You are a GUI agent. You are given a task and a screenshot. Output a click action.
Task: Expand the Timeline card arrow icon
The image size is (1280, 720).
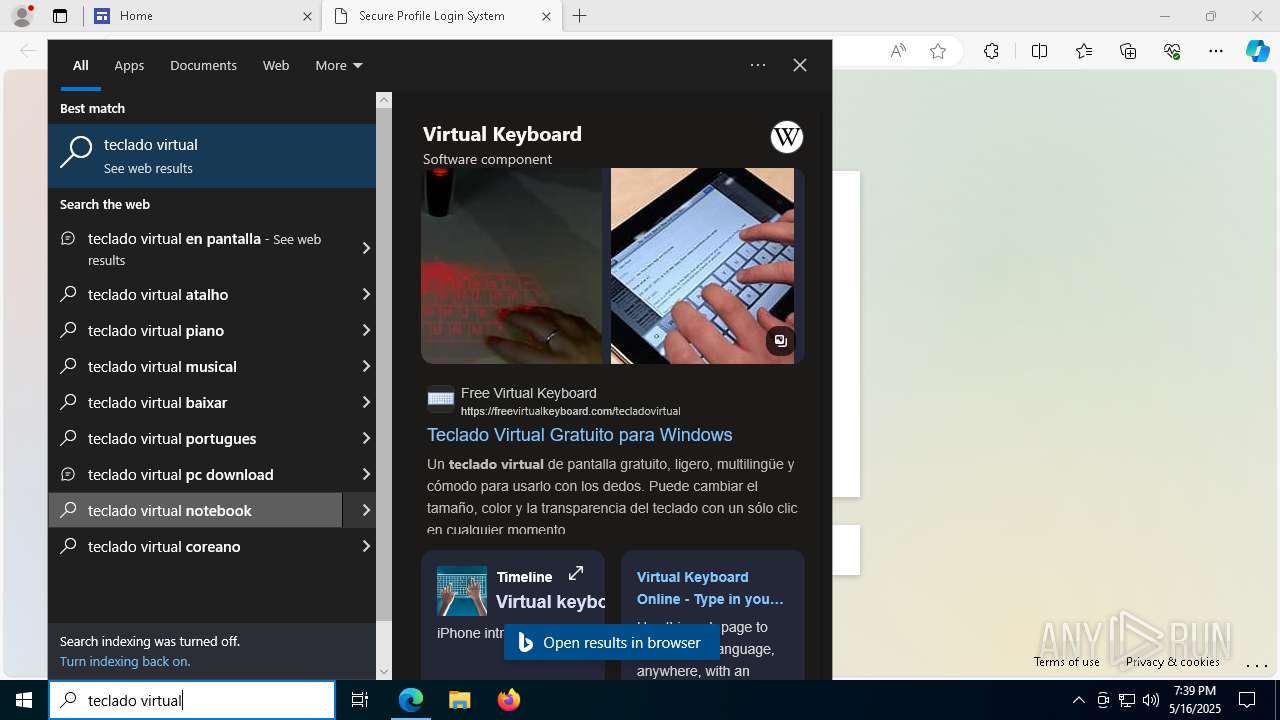click(576, 573)
